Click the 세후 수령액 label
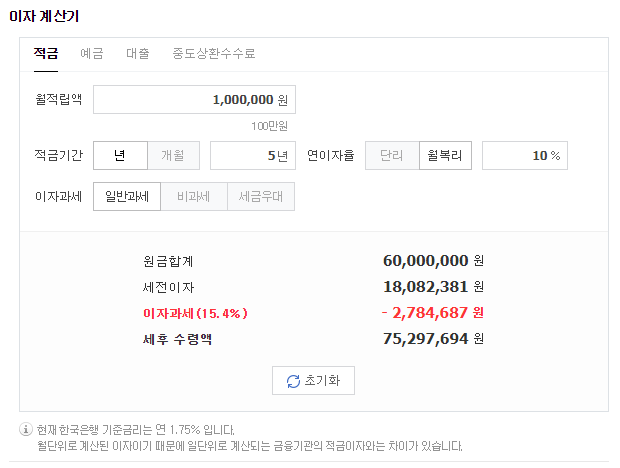The image size is (620, 468). point(178,339)
